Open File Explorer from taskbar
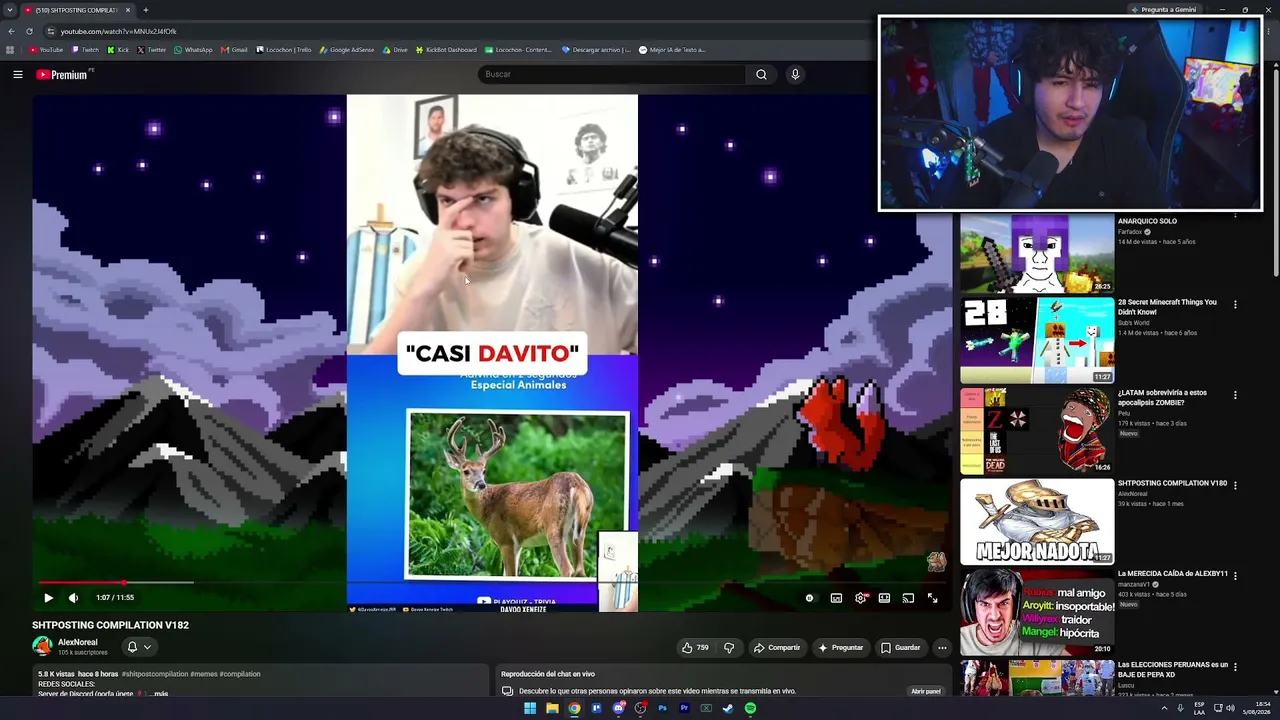Viewport: 1280px width, 720px height. (x=552, y=708)
